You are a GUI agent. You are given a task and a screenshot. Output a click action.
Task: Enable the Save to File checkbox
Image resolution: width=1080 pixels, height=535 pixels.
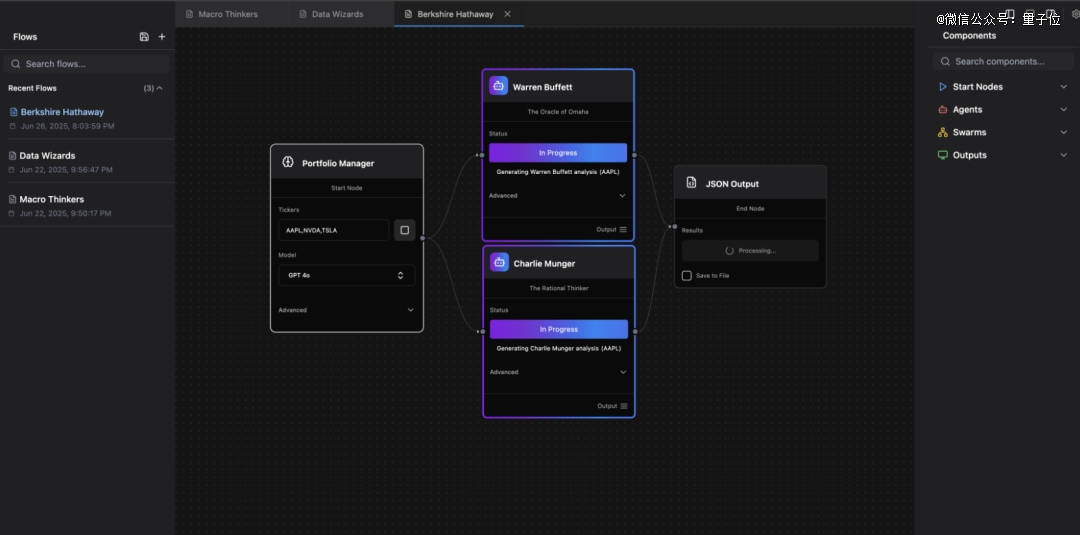point(686,276)
